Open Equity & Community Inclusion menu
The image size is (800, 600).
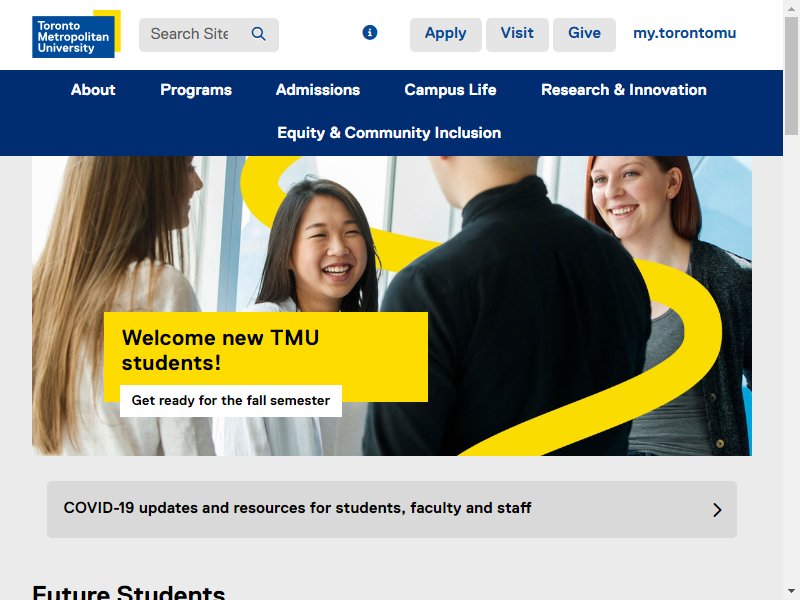tap(389, 133)
